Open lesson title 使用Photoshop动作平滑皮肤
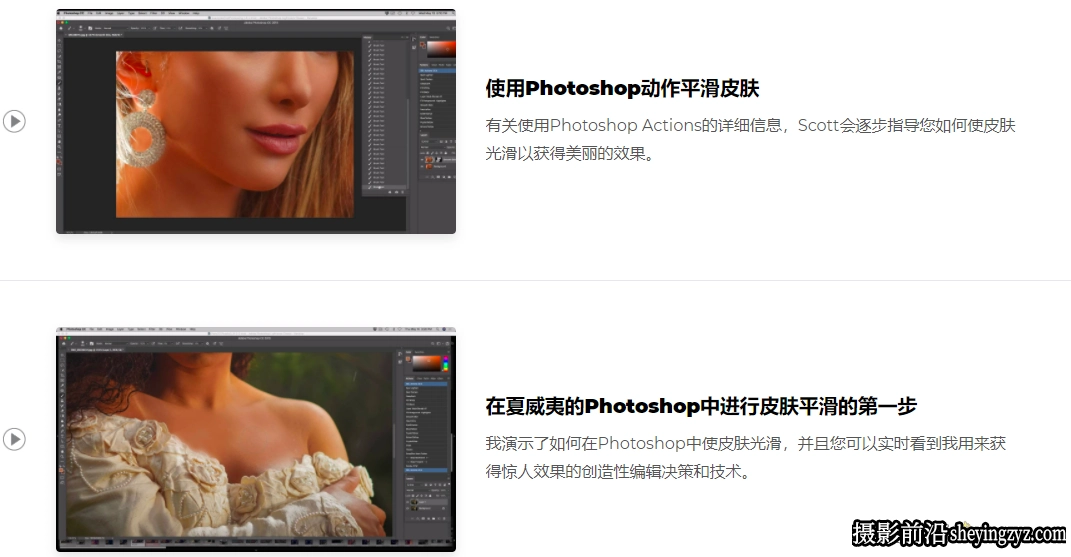 622,88
